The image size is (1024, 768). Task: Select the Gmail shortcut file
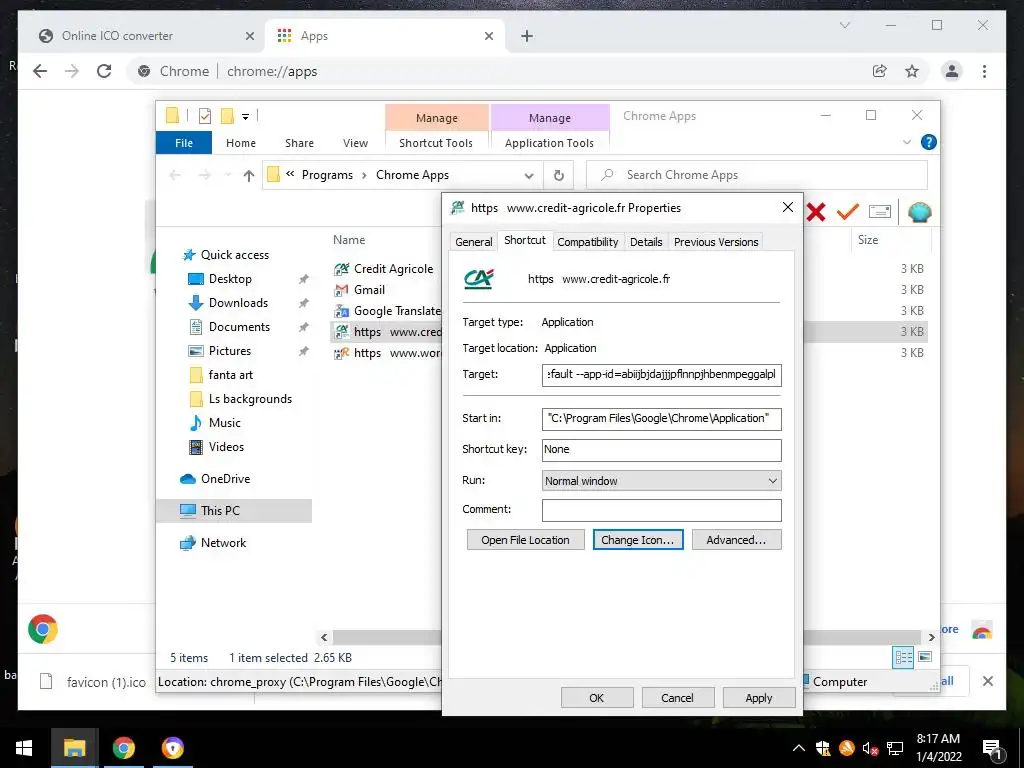(x=369, y=289)
